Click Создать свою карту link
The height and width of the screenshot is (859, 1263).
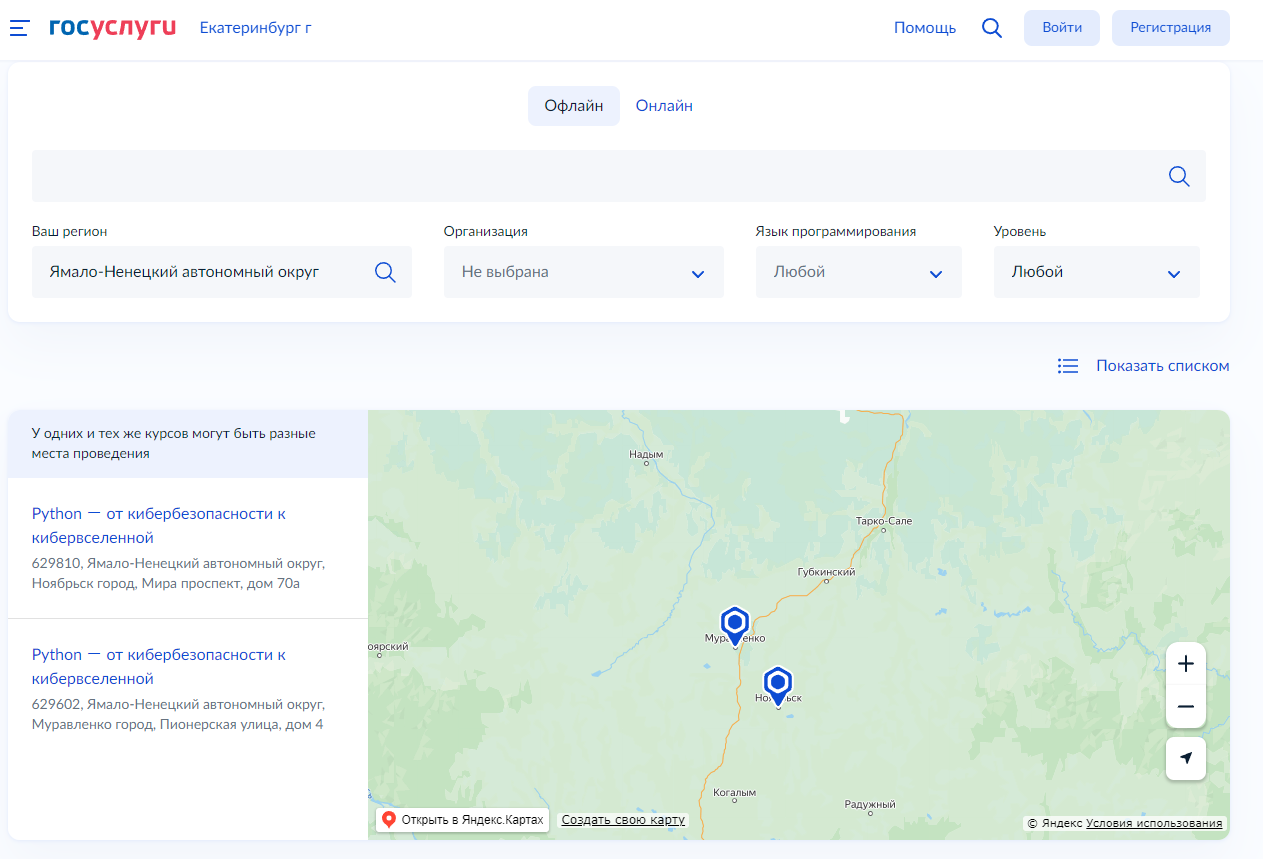coord(623,820)
